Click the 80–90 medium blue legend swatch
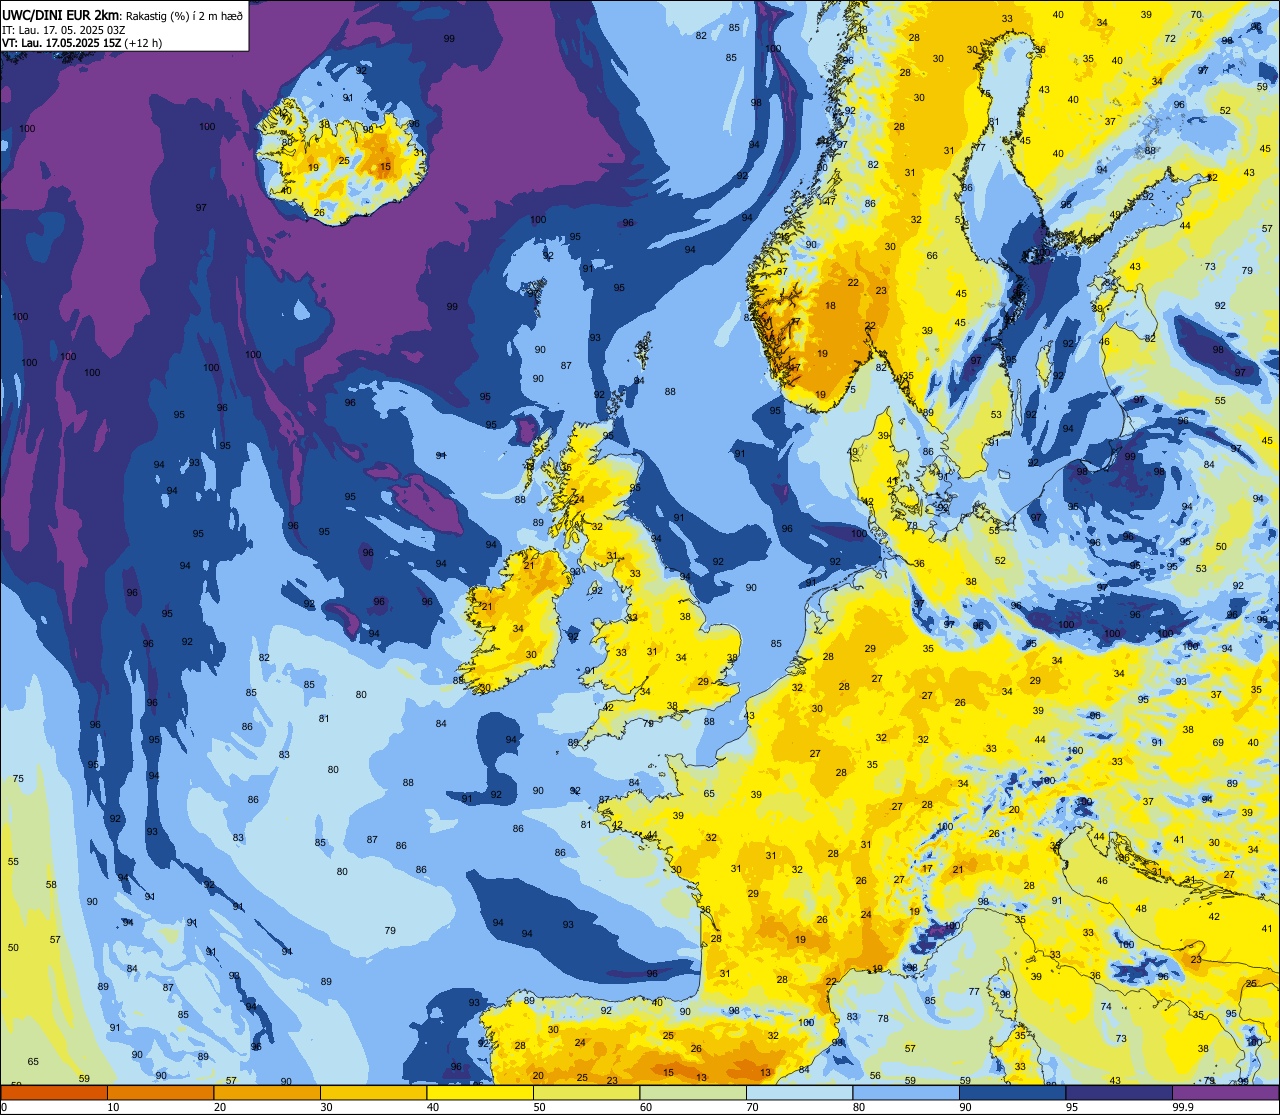 [906, 1092]
